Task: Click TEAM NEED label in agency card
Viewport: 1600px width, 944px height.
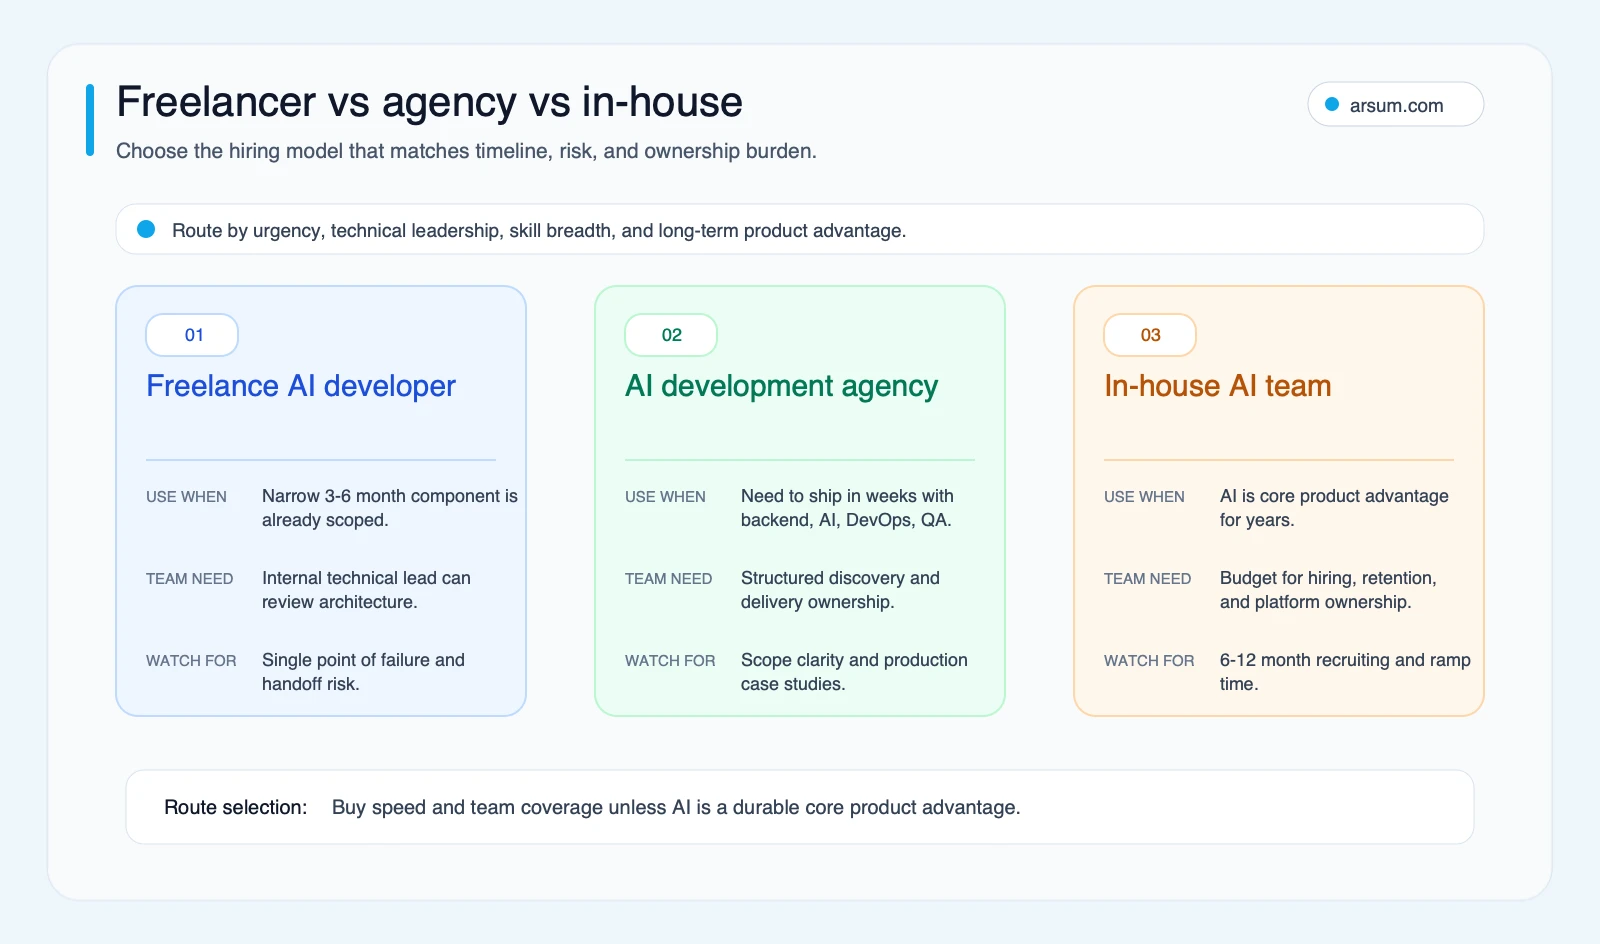Action: [x=668, y=579]
